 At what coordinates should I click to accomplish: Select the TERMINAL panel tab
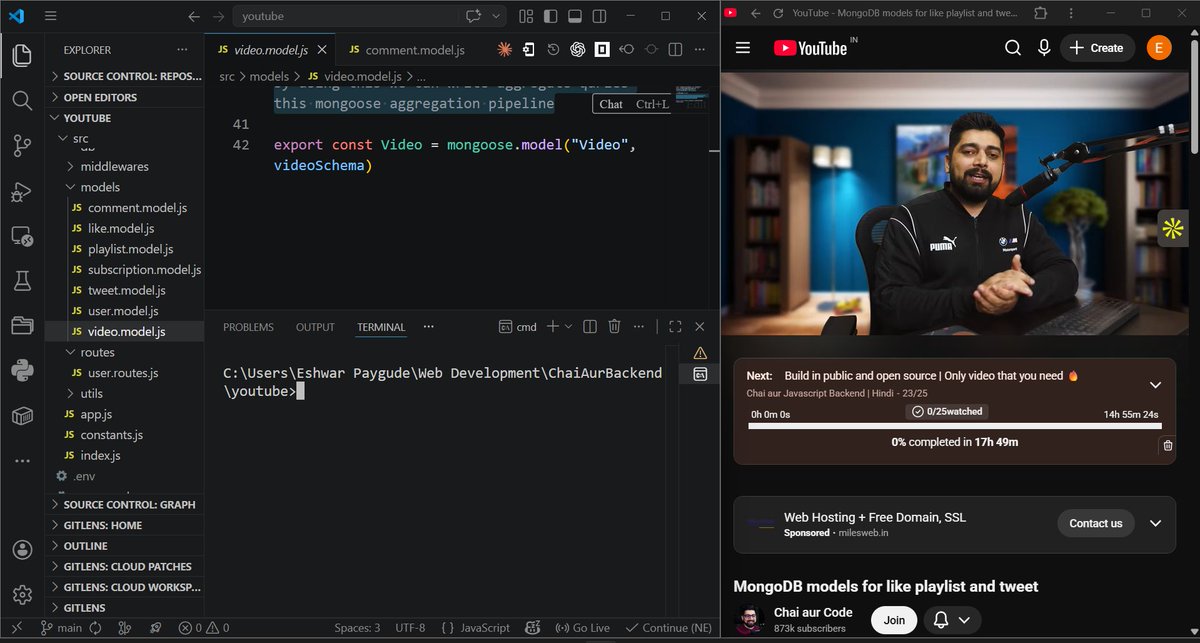point(381,327)
